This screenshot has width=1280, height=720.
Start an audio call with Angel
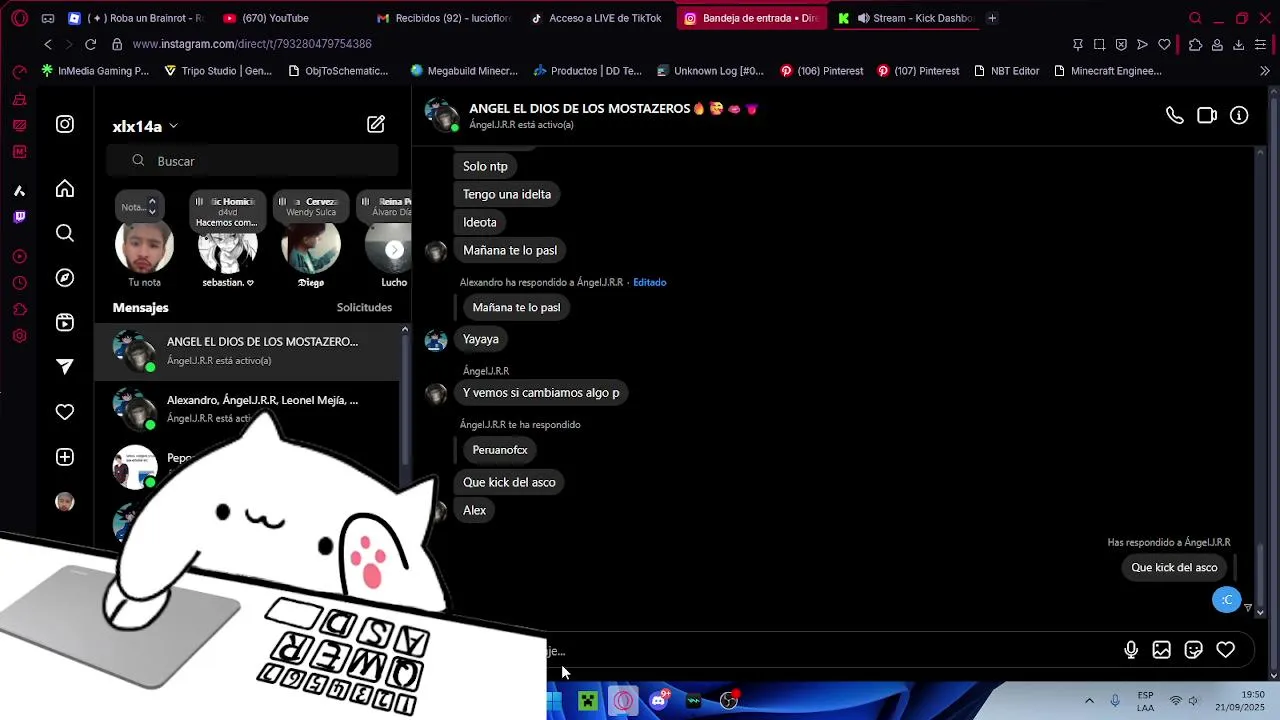[1175, 116]
